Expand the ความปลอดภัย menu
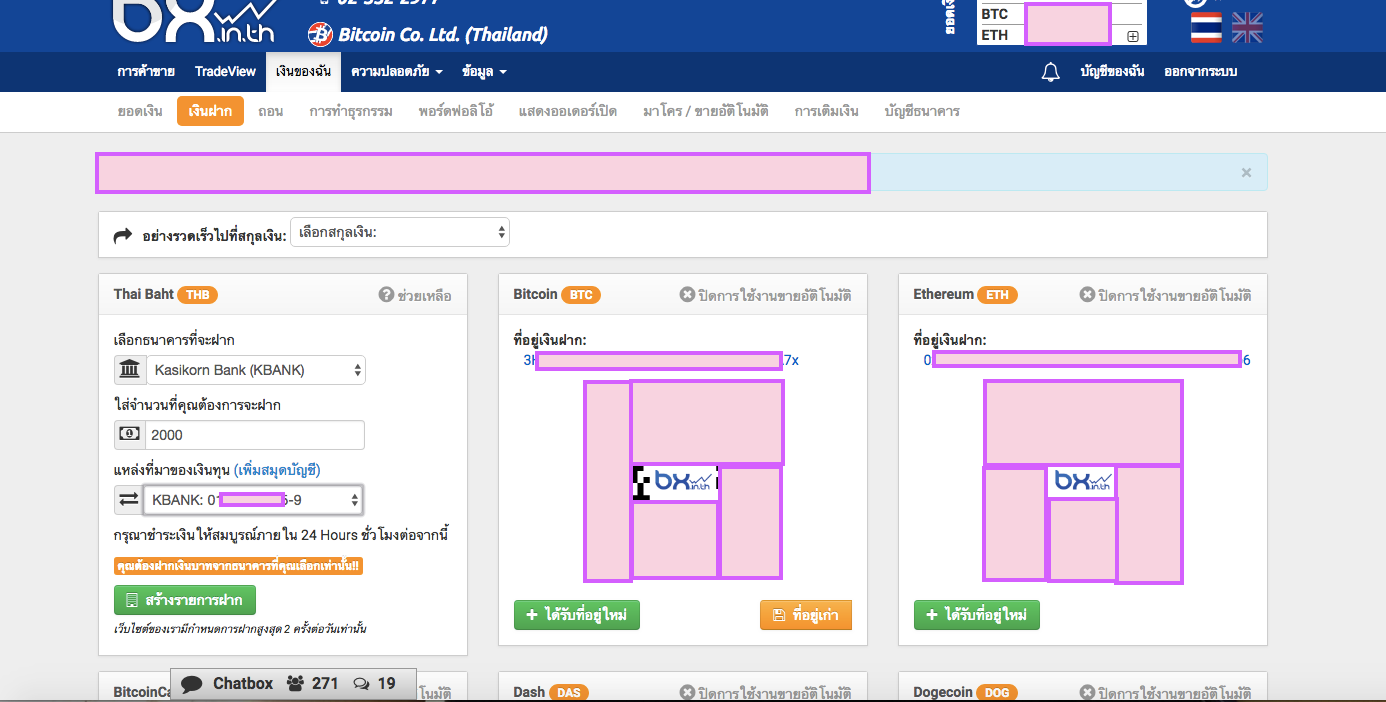 [x=396, y=72]
